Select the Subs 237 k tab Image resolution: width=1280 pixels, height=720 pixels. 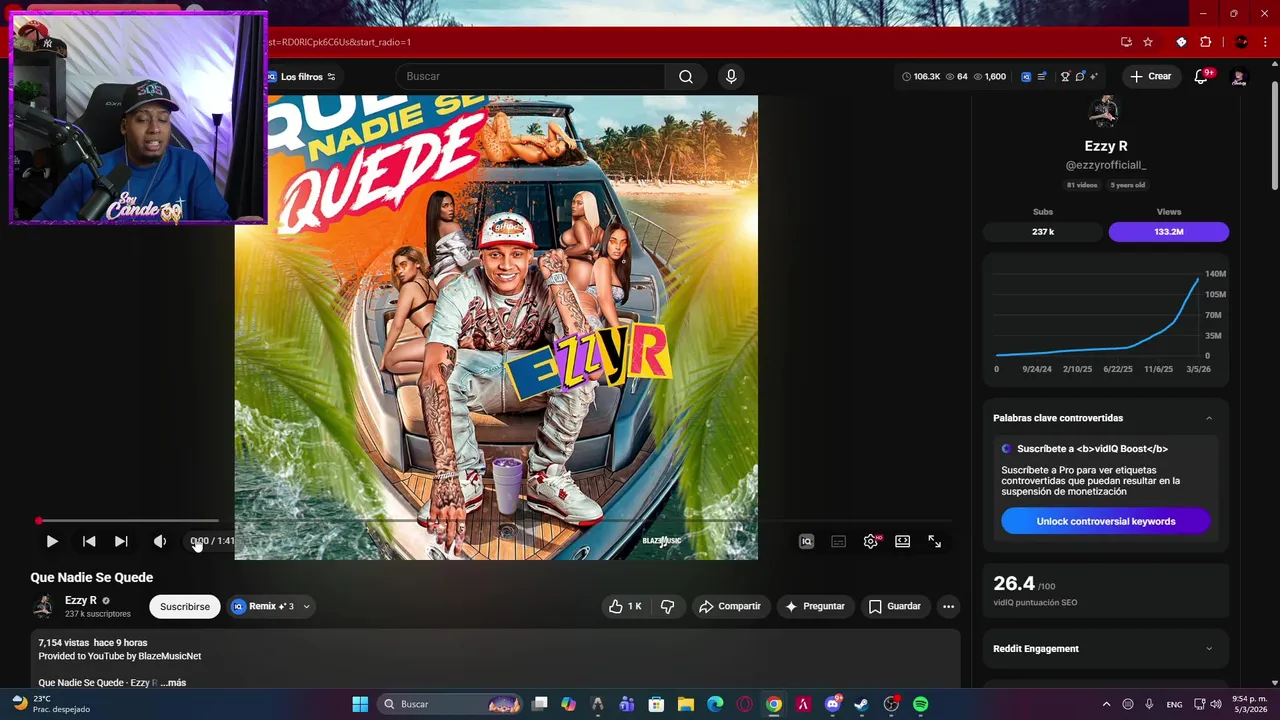click(1043, 232)
